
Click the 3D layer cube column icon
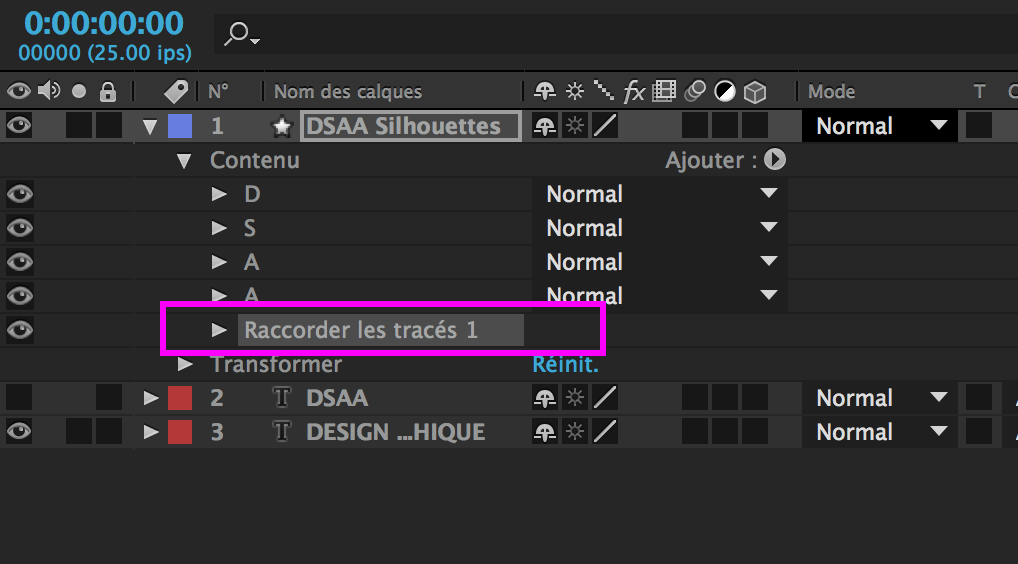click(x=754, y=92)
